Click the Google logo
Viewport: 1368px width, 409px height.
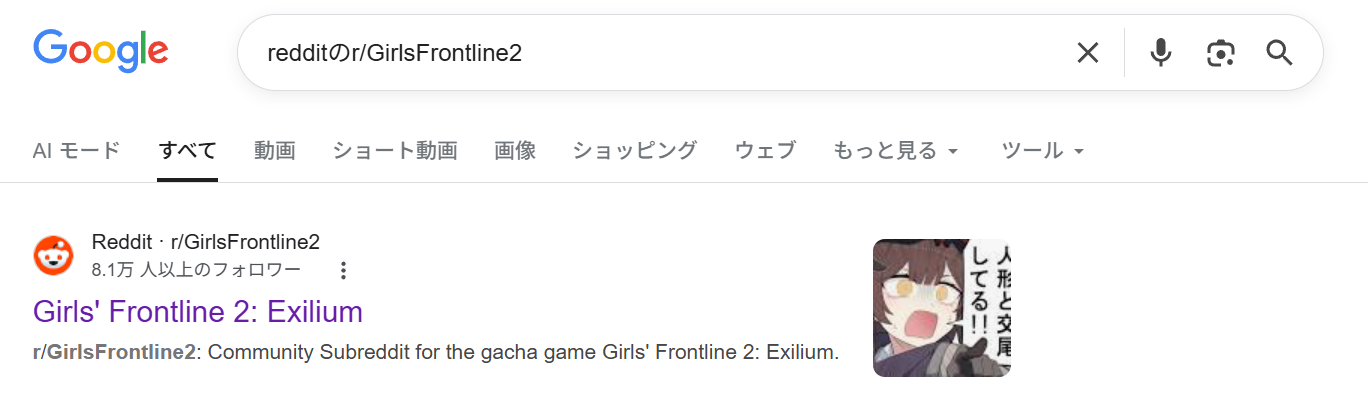click(100, 50)
